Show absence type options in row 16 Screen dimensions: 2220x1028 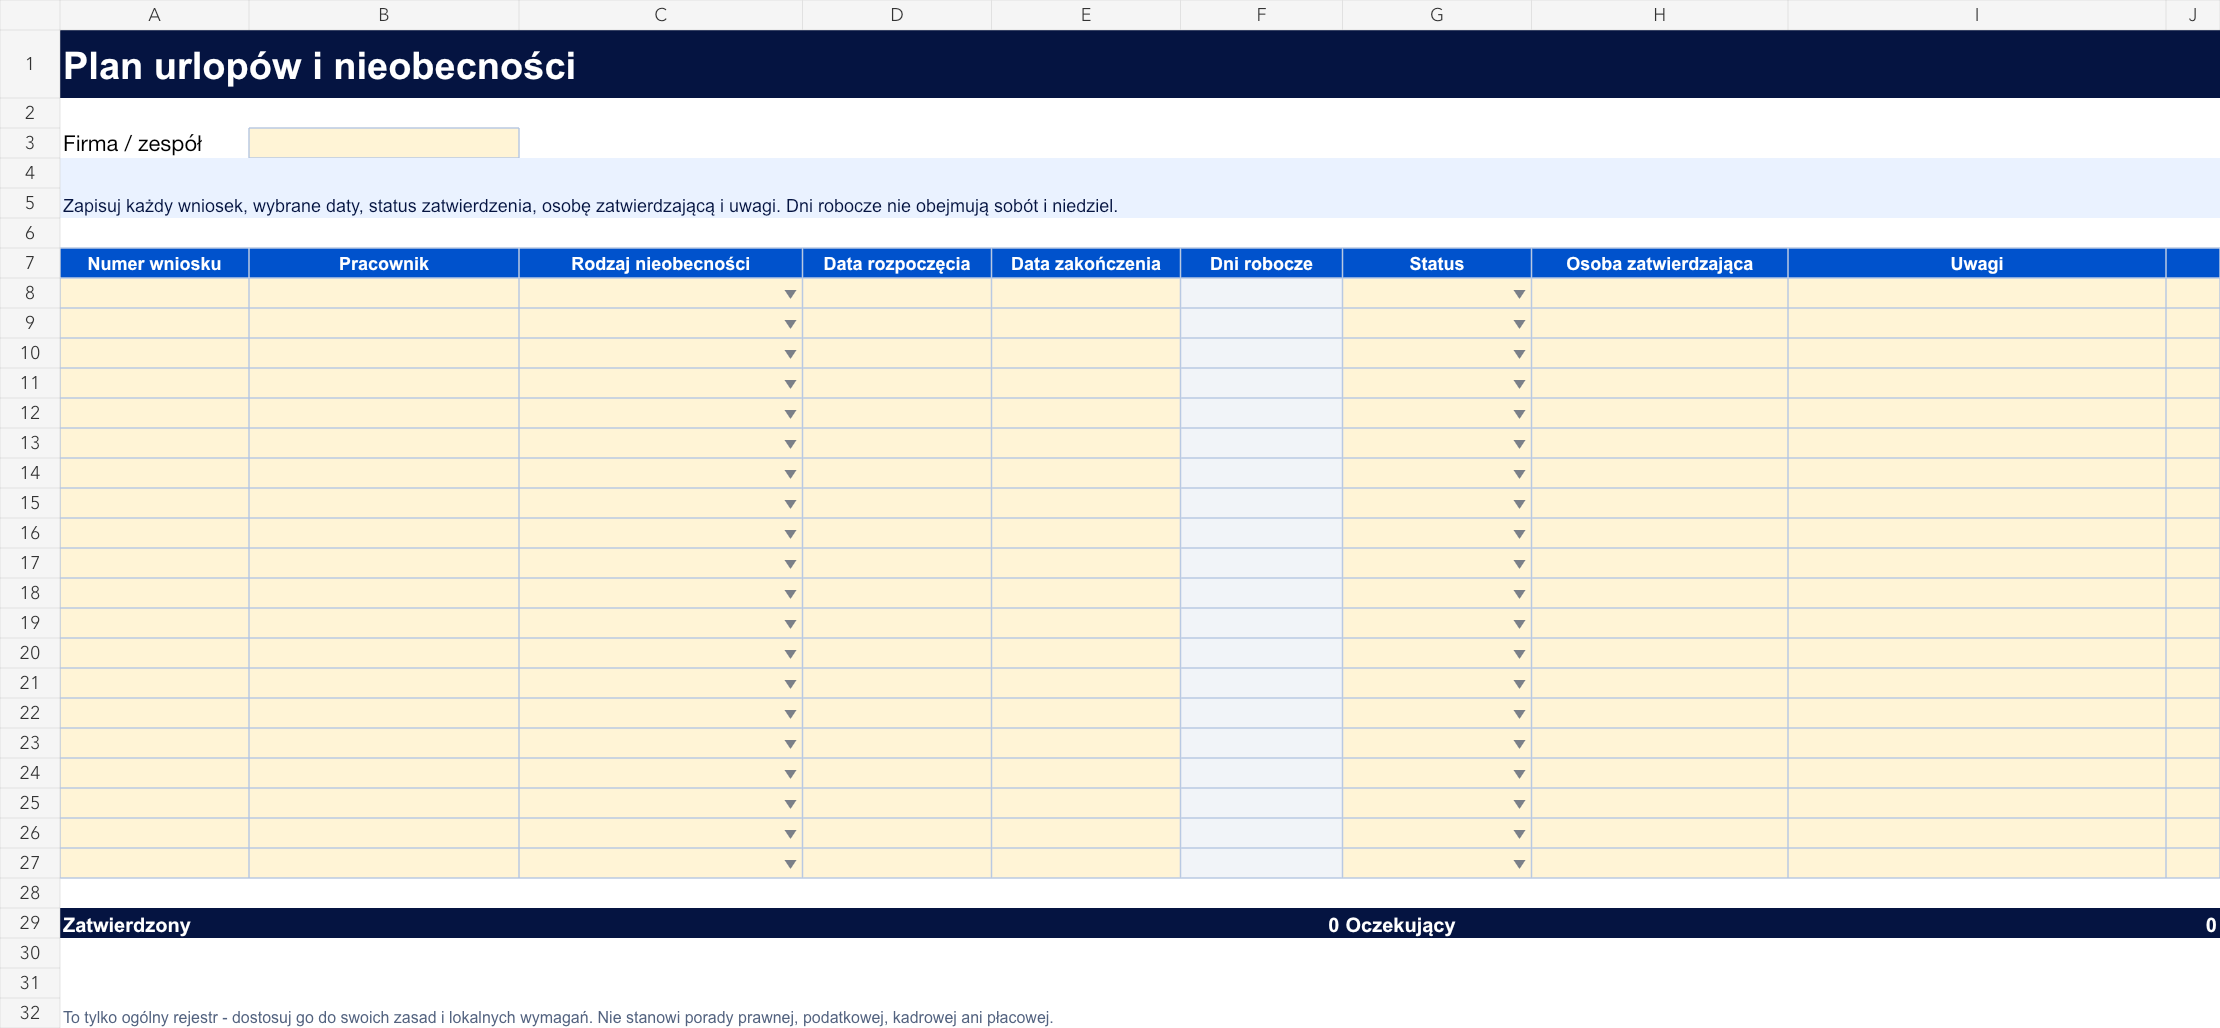[x=790, y=534]
